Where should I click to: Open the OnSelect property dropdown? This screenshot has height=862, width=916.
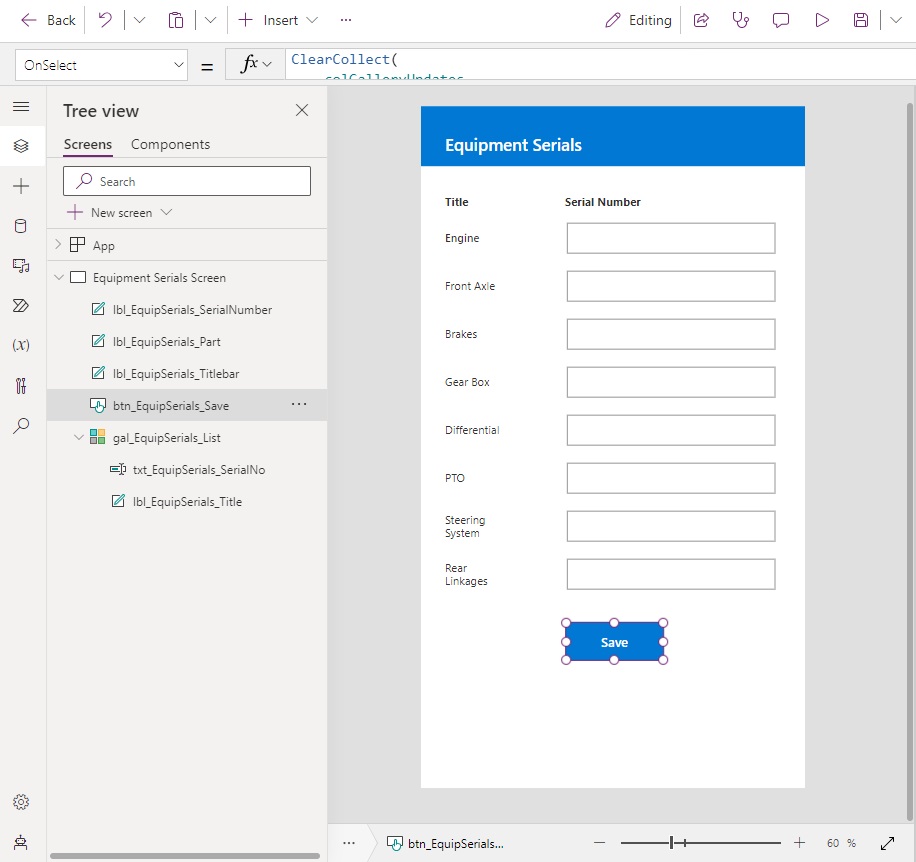(100, 64)
